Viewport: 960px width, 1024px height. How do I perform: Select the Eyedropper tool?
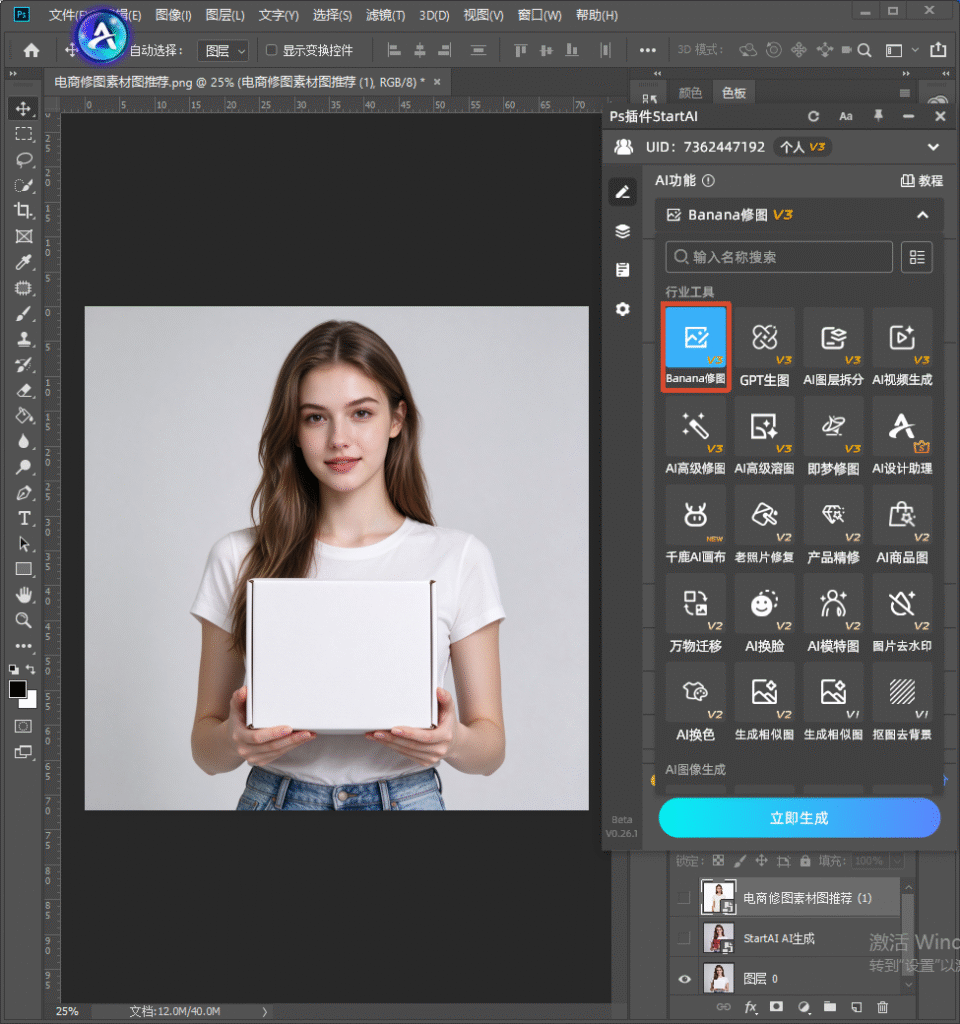(x=24, y=263)
